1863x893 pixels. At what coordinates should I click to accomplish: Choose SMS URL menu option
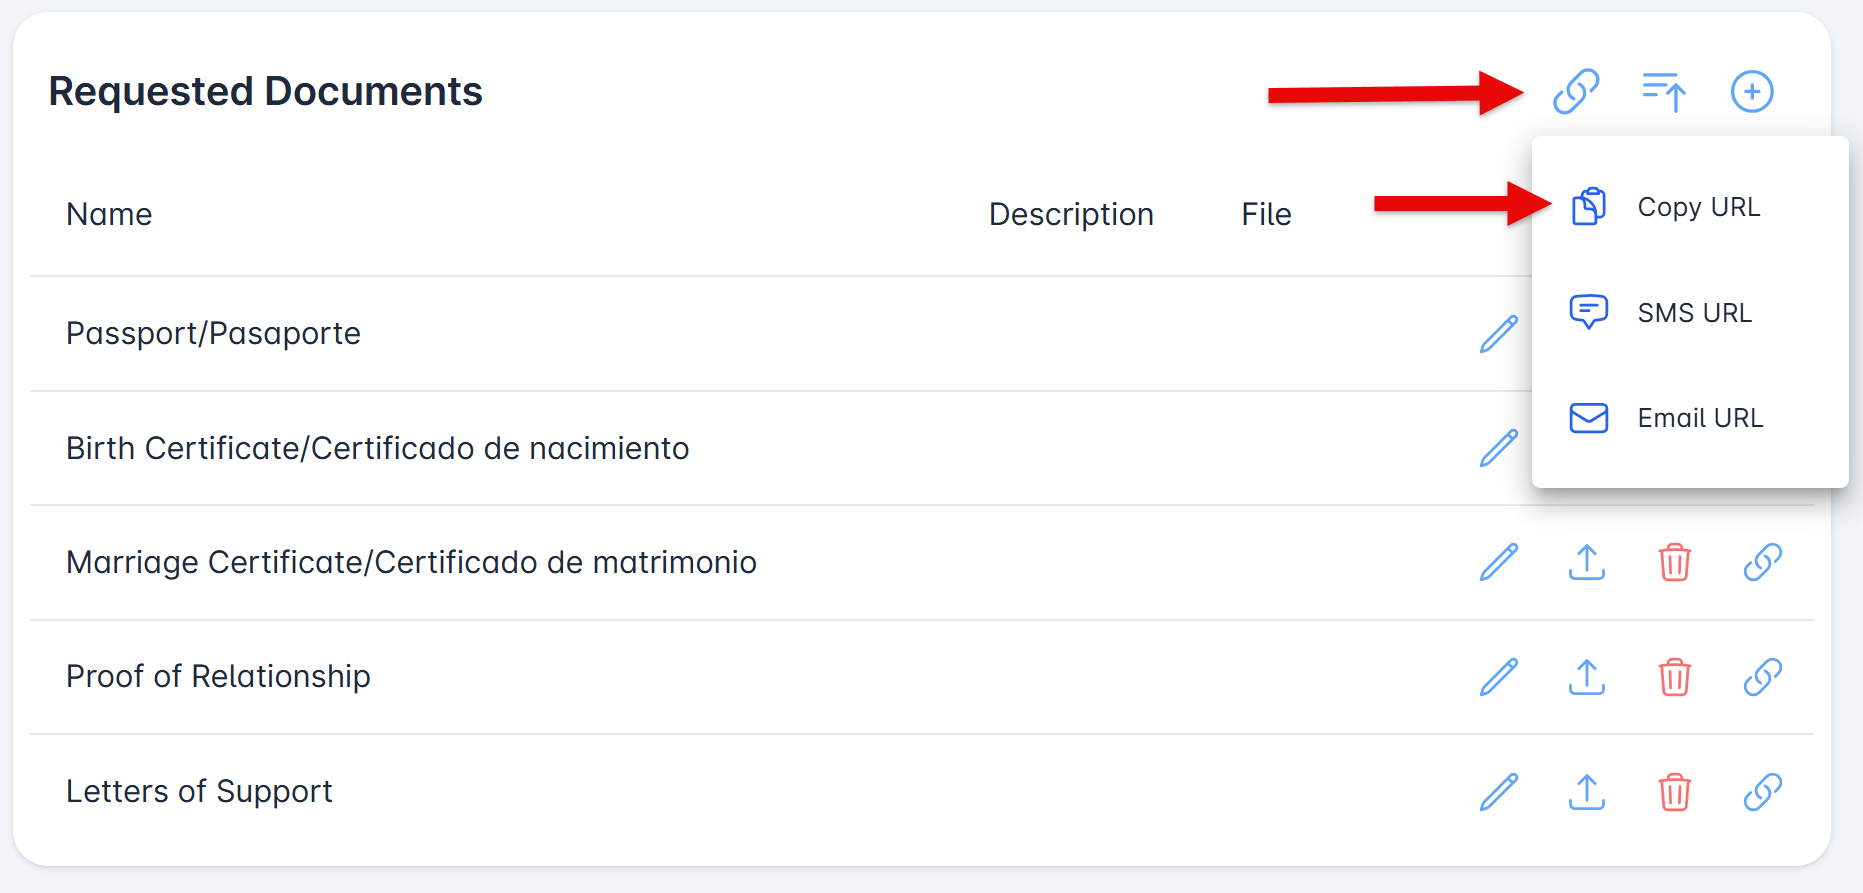tap(1693, 313)
